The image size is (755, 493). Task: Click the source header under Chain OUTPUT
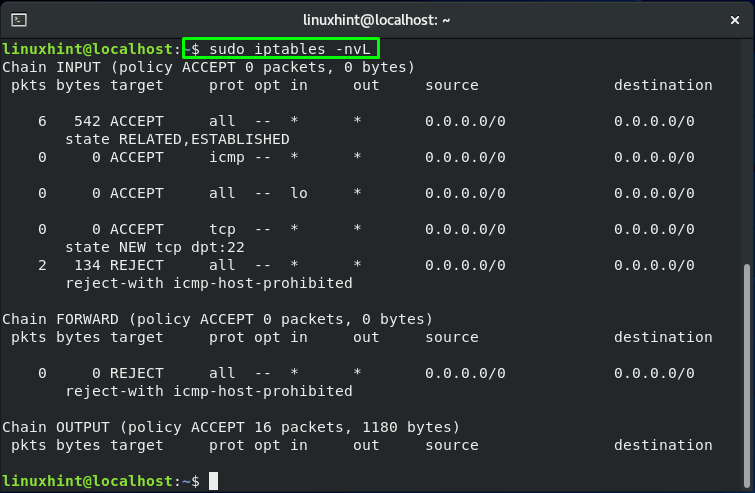click(x=452, y=445)
